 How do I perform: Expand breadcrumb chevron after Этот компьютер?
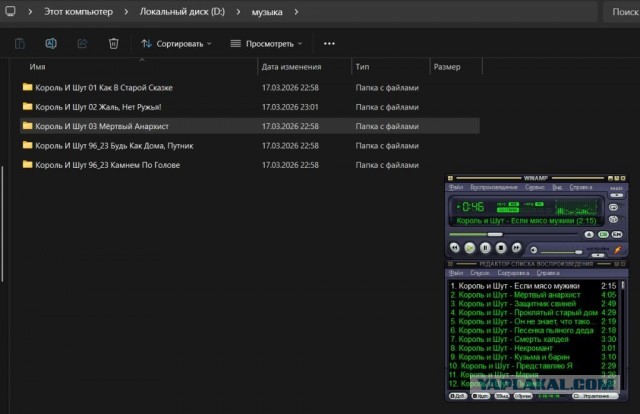click(124, 12)
